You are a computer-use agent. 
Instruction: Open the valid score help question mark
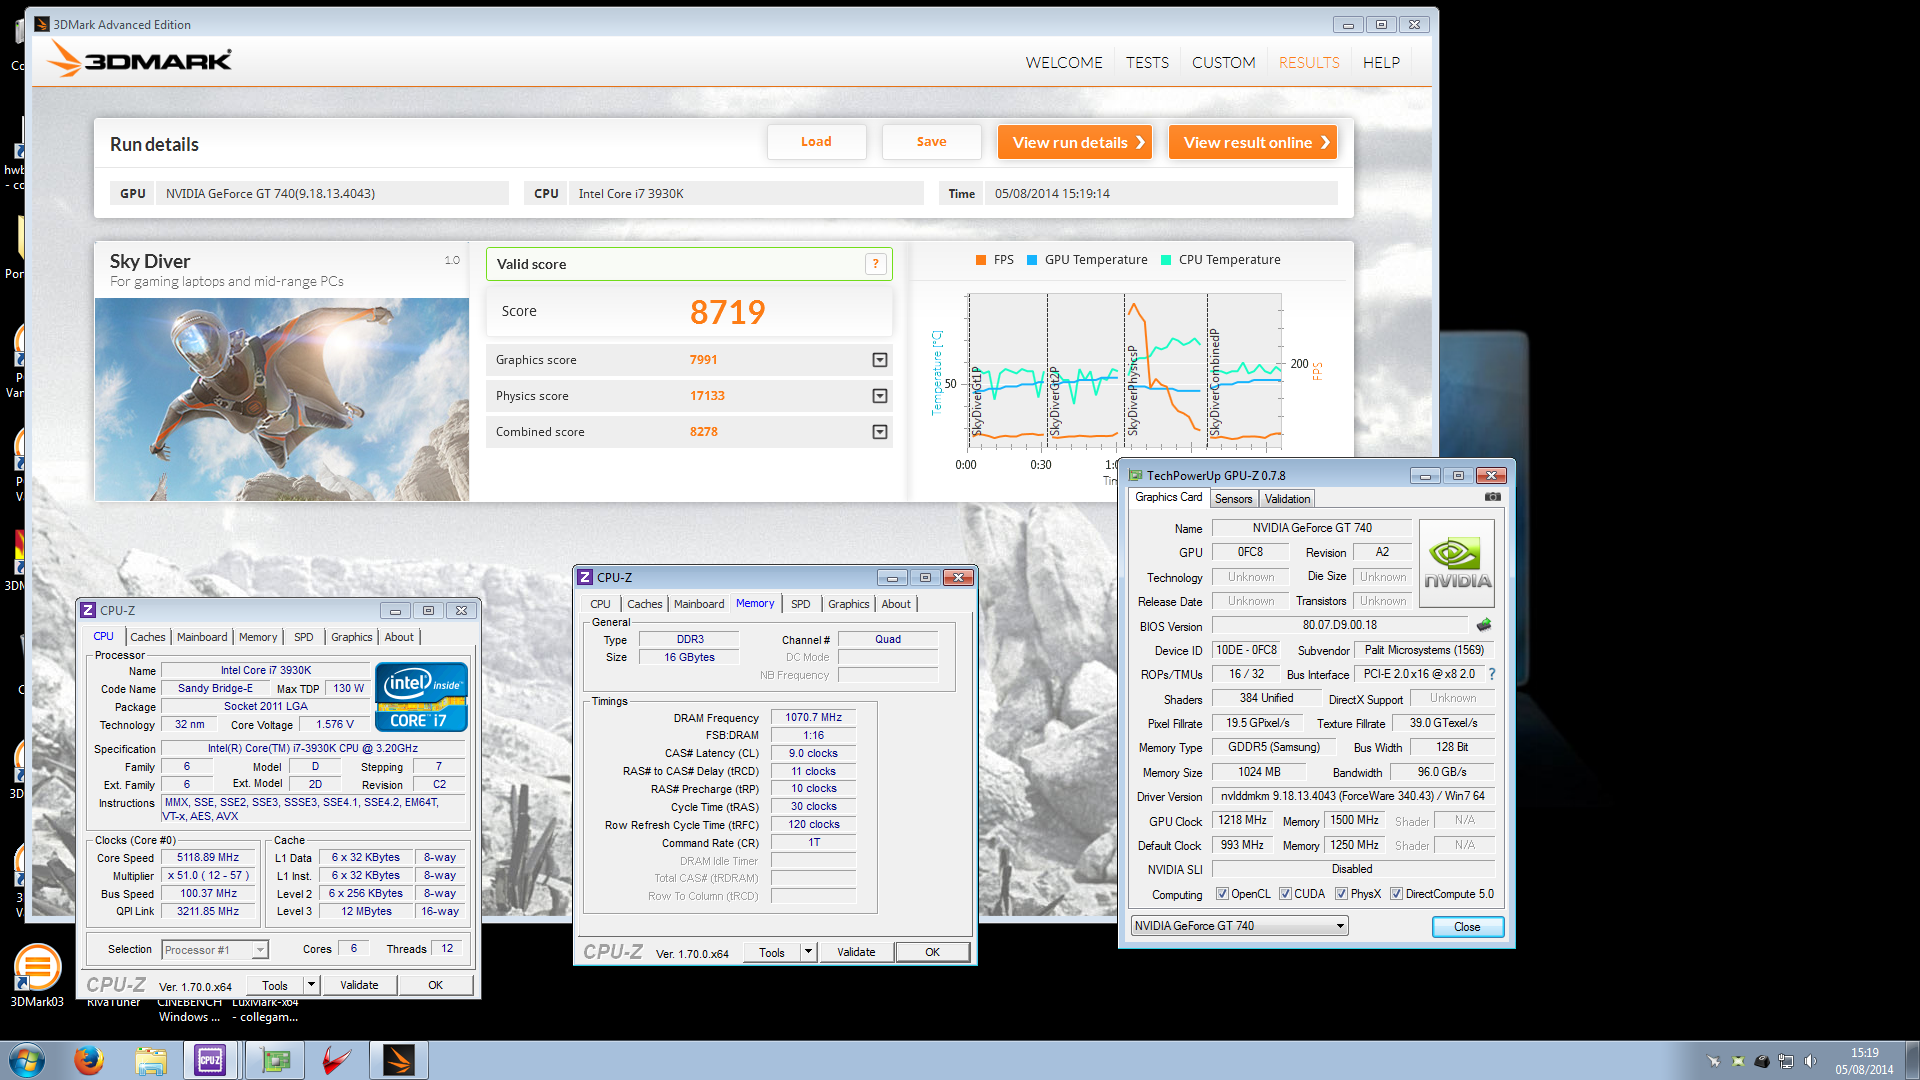click(876, 264)
